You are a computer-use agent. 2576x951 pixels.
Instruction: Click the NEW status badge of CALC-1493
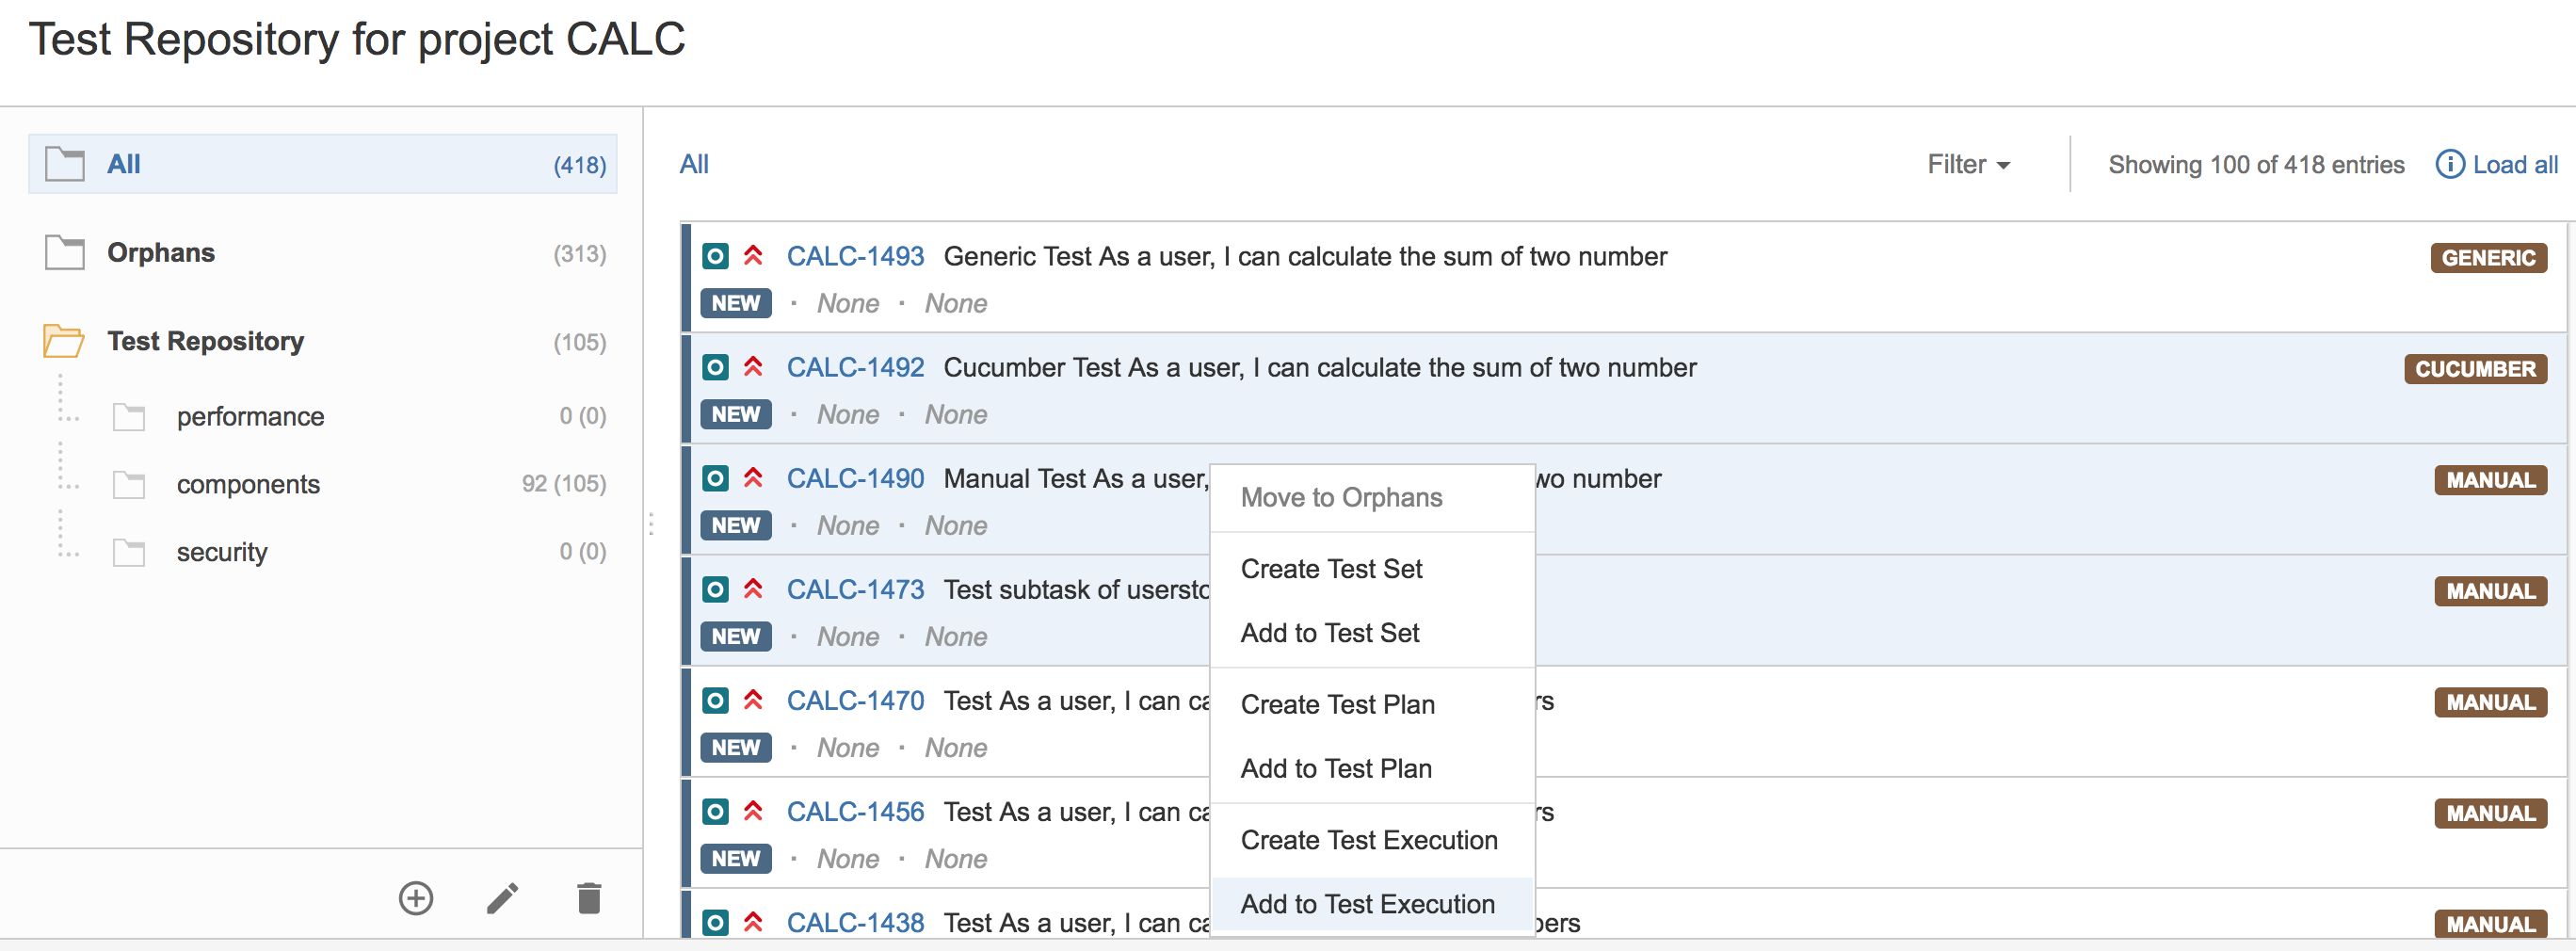click(736, 303)
